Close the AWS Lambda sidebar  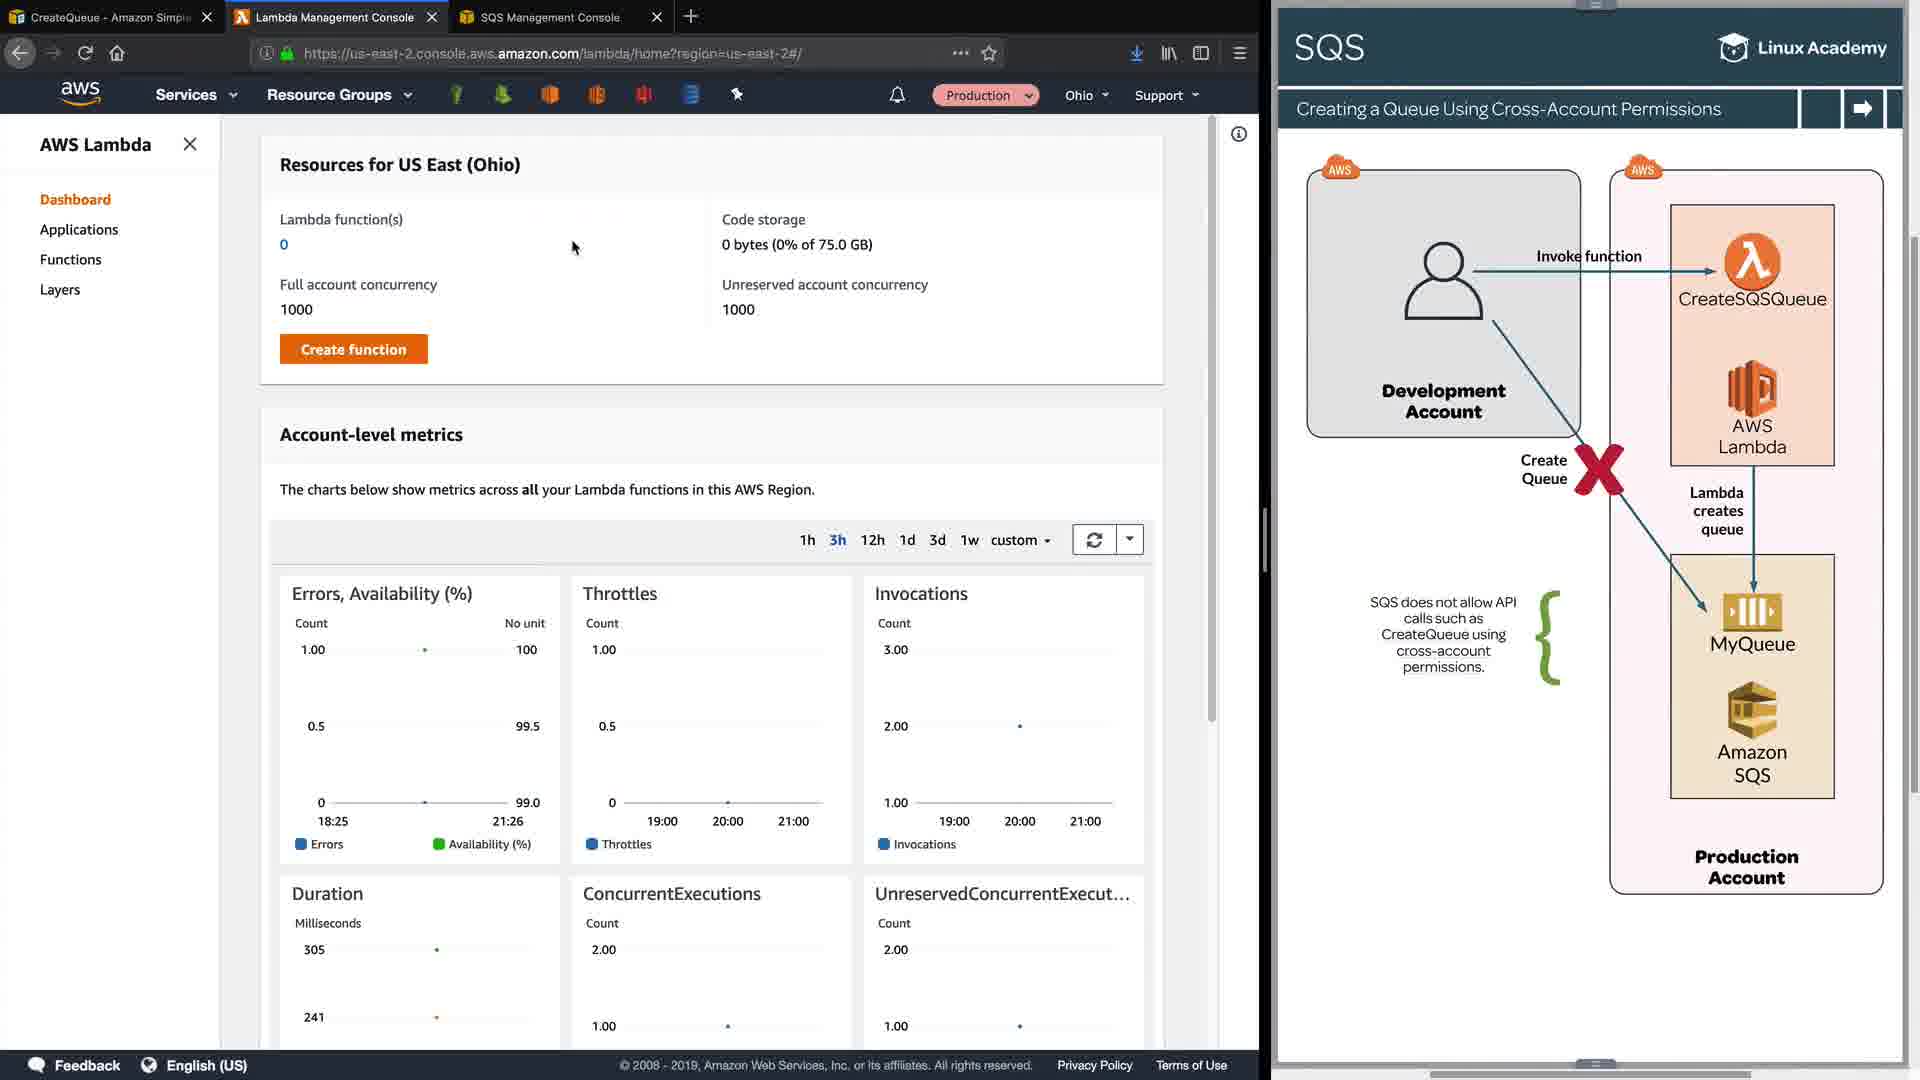click(190, 144)
